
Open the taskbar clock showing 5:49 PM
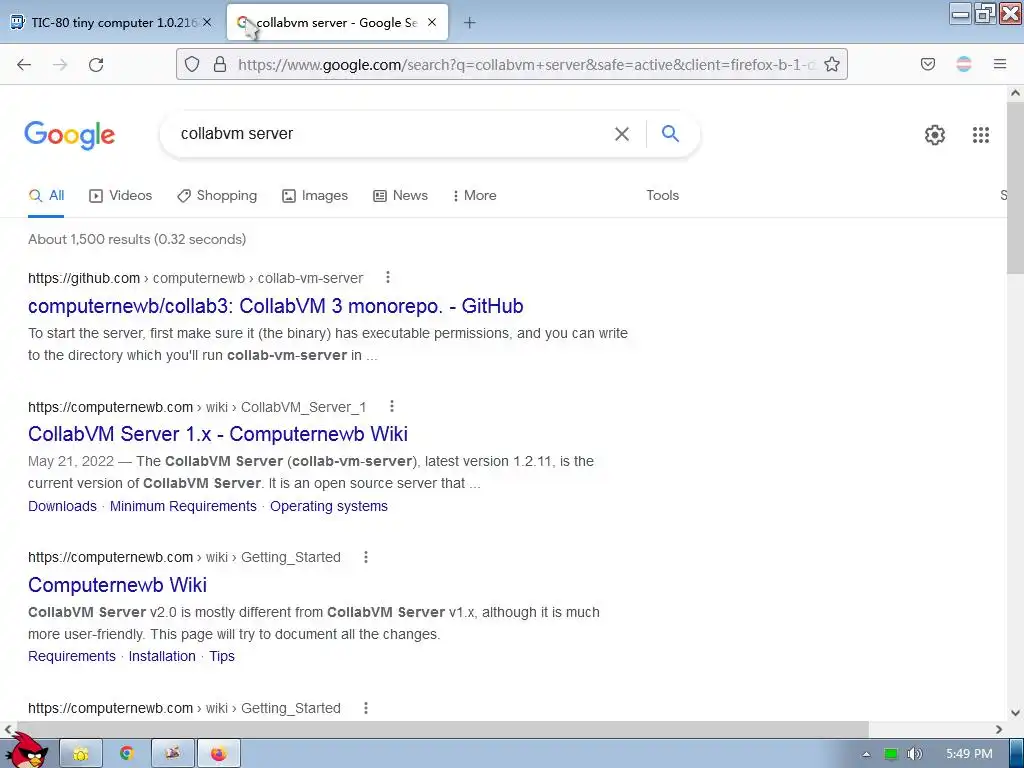click(x=969, y=754)
